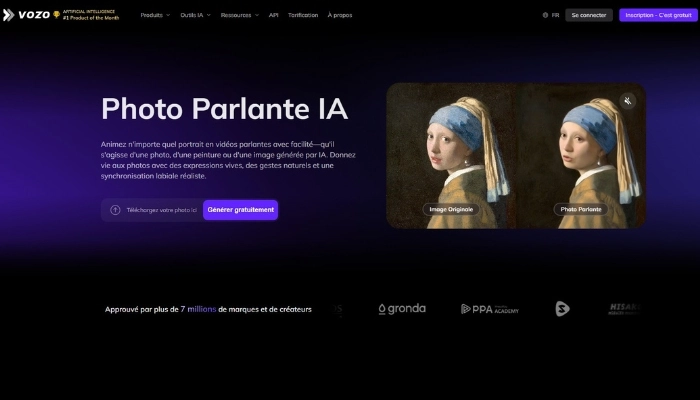This screenshot has width=700, height=400.
Task: Click the Photo Parlante IA heading
Action: (225, 108)
